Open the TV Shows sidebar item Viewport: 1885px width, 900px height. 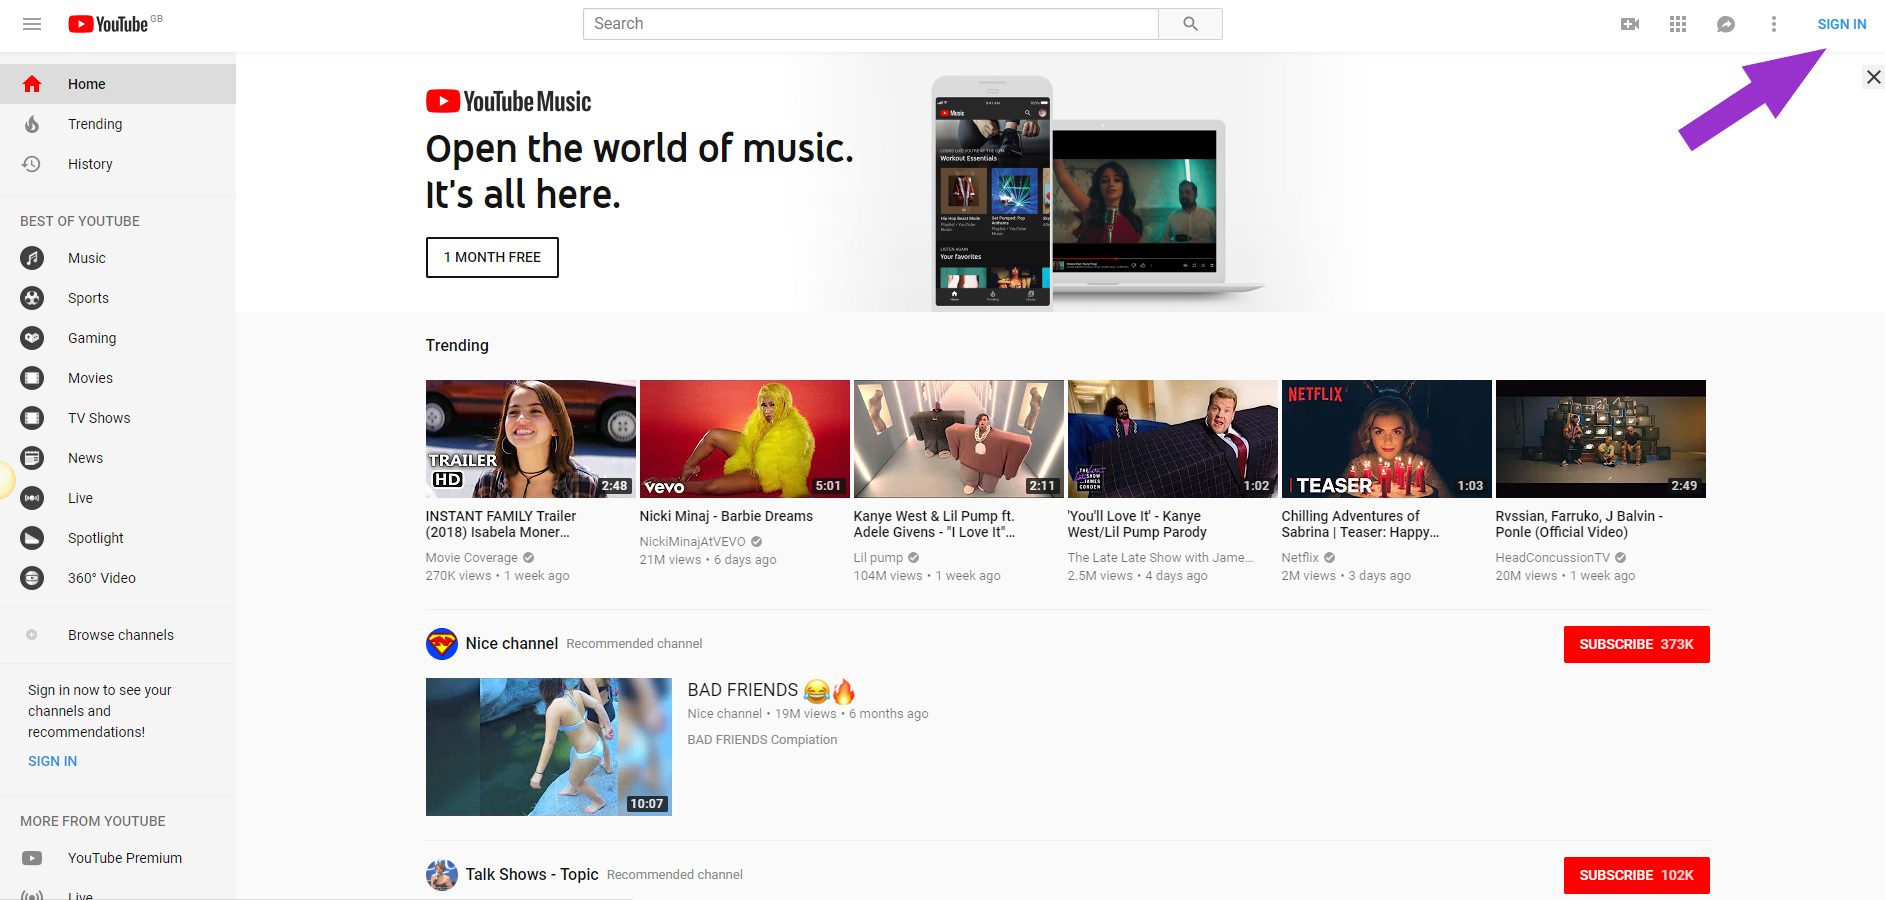point(118,418)
